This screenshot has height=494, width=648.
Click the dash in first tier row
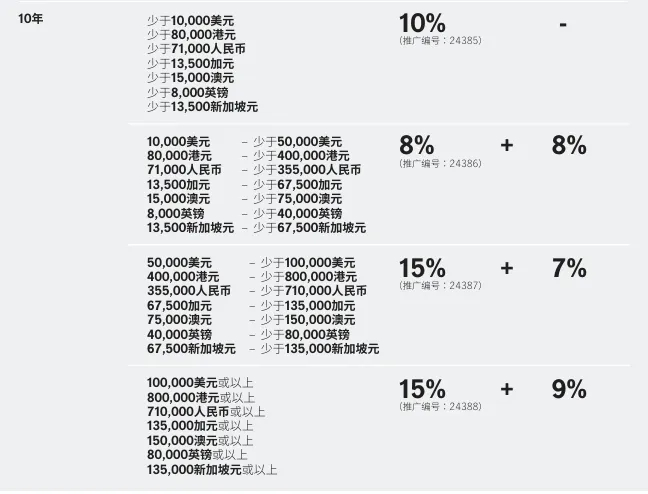click(x=563, y=25)
